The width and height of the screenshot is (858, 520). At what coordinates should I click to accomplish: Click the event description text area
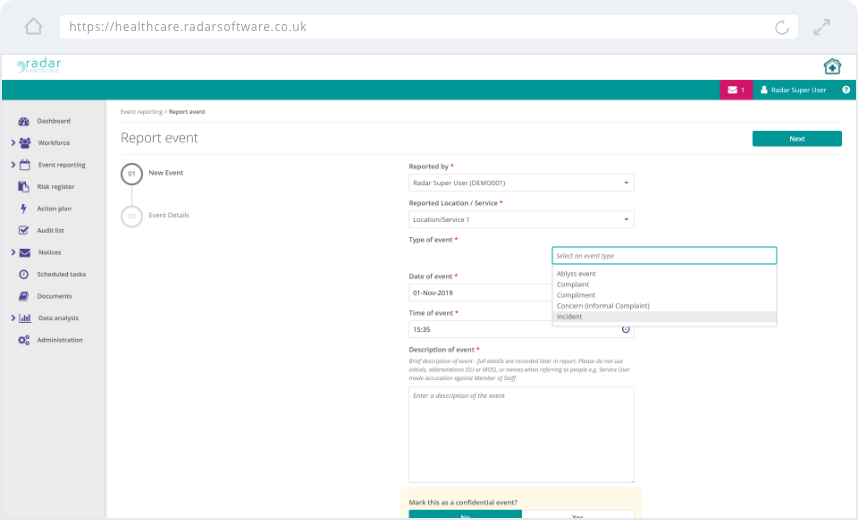[521, 435]
